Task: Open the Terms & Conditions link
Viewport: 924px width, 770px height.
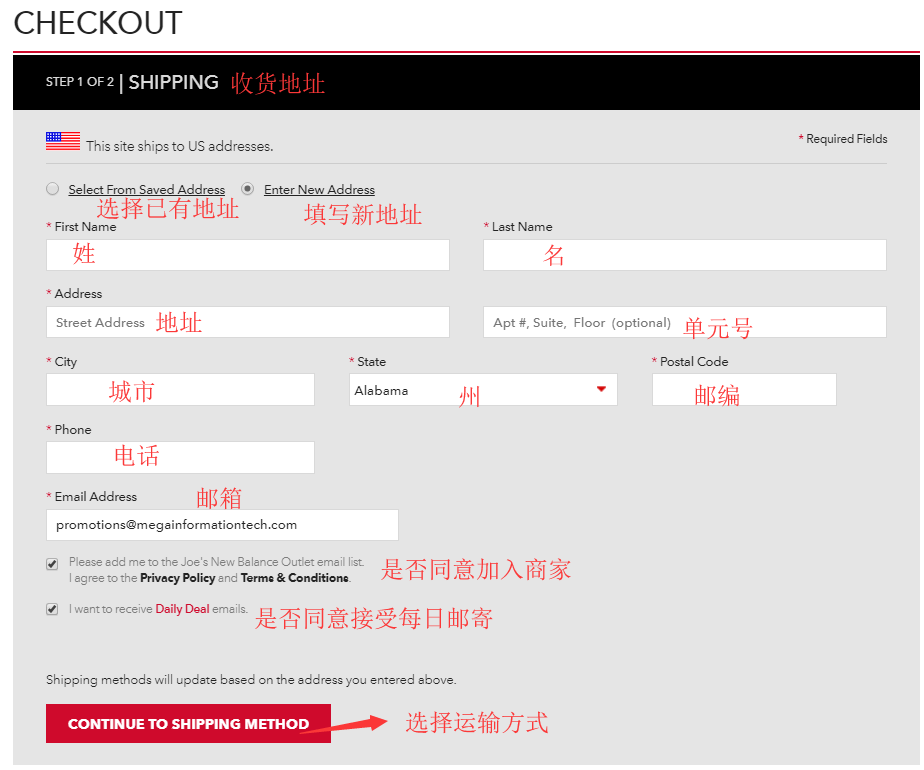Action: pyautogui.click(x=294, y=578)
